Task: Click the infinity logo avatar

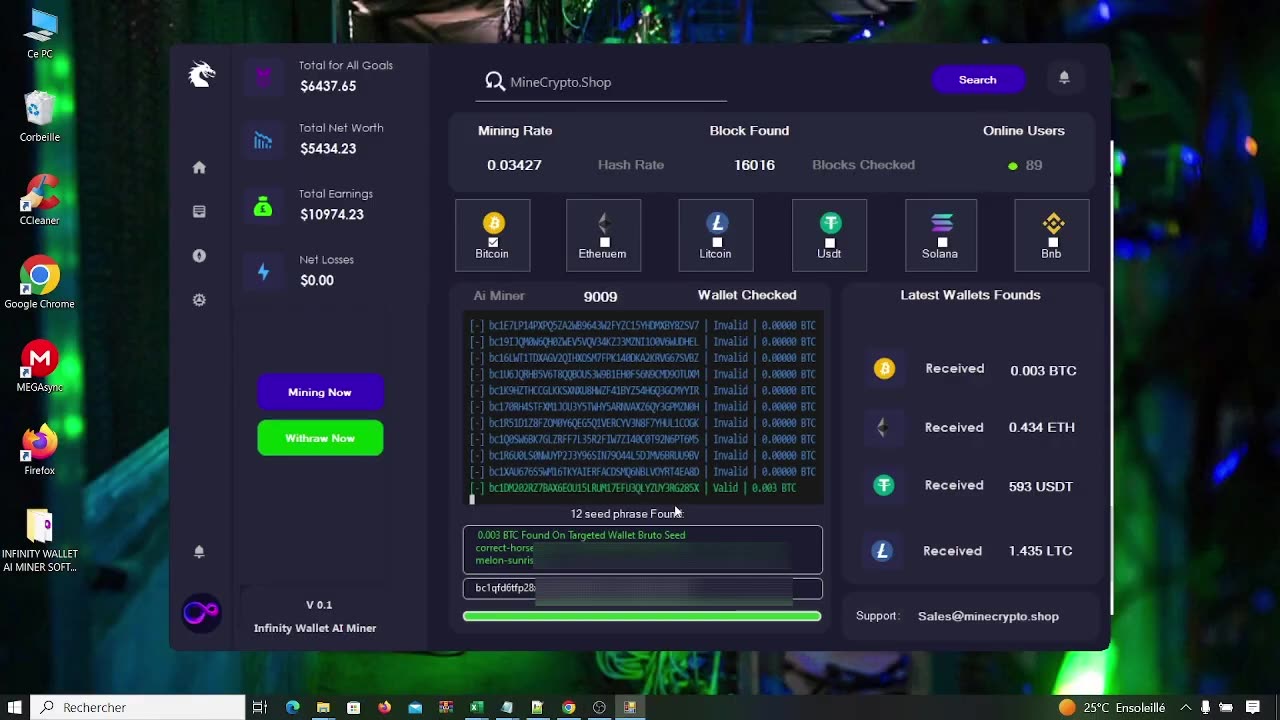Action: click(201, 612)
